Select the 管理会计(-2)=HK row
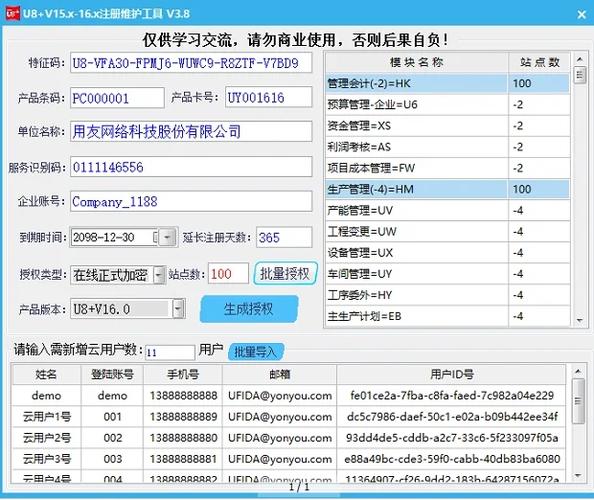Viewport: 594px width, 500px height. pyautogui.click(x=447, y=83)
